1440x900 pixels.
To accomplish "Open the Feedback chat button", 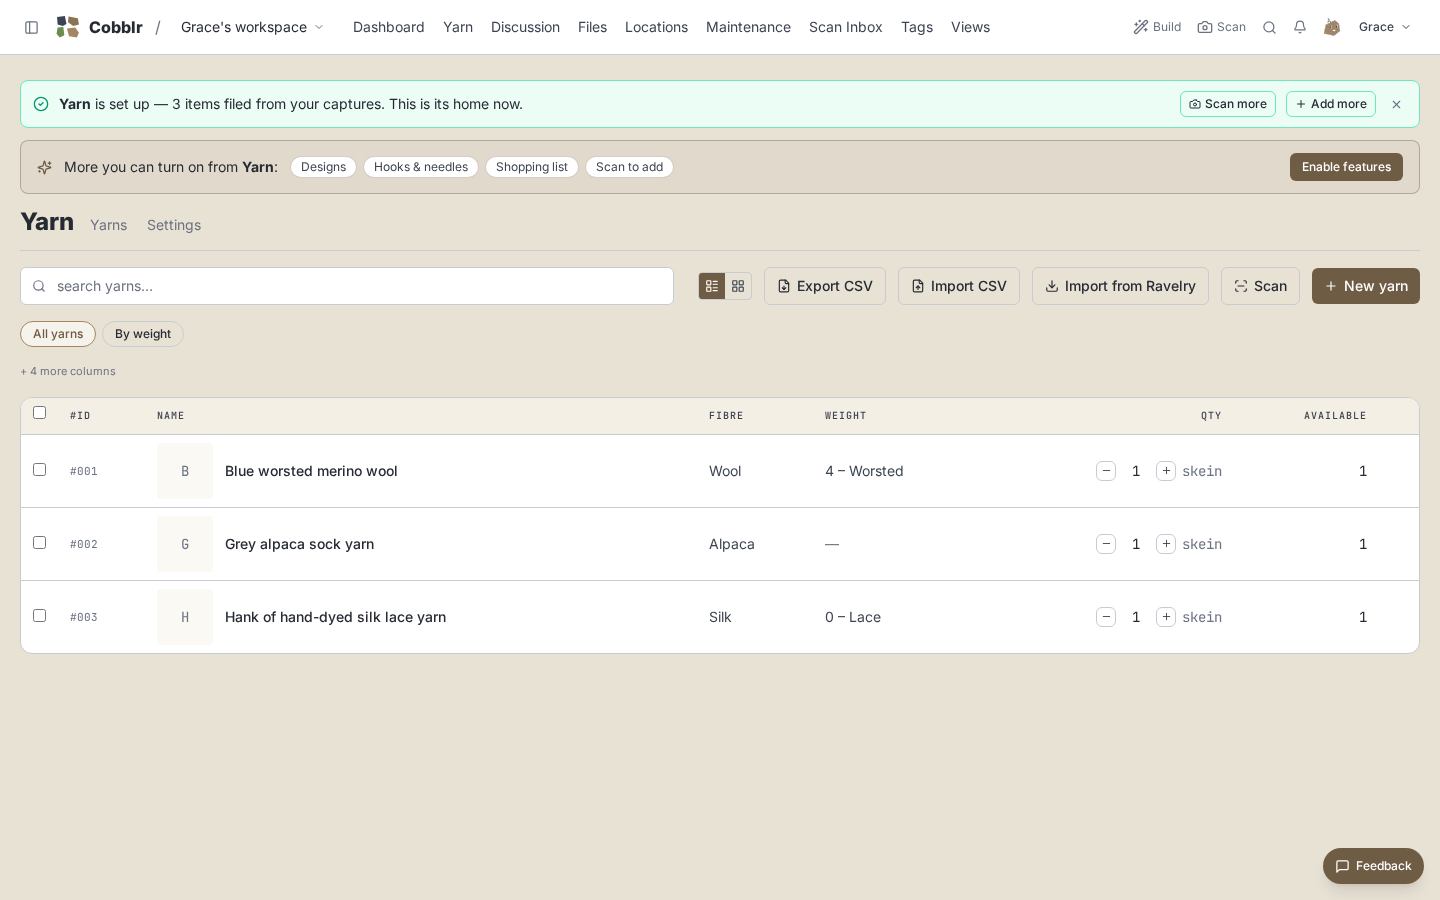I will [1373, 866].
